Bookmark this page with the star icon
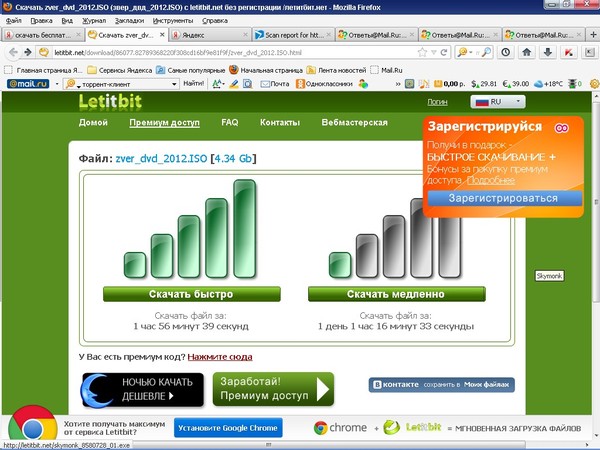 [422, 52]
